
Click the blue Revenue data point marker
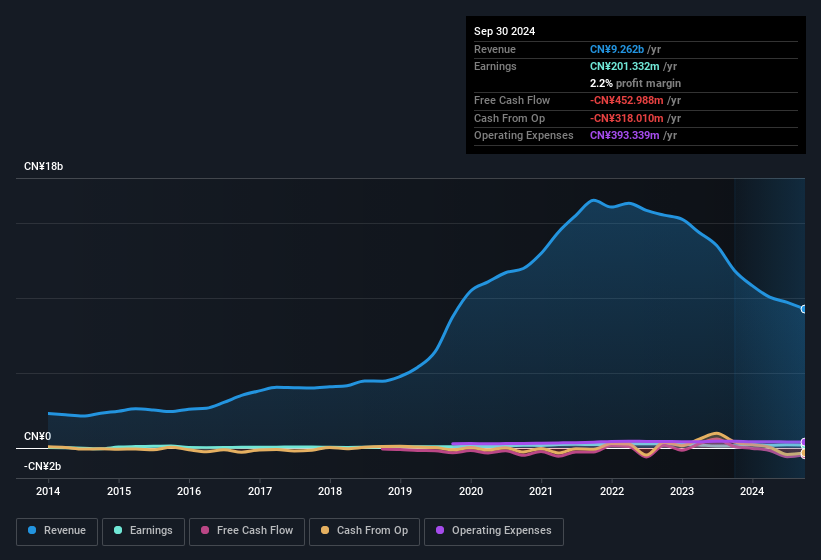coord(804,309)
